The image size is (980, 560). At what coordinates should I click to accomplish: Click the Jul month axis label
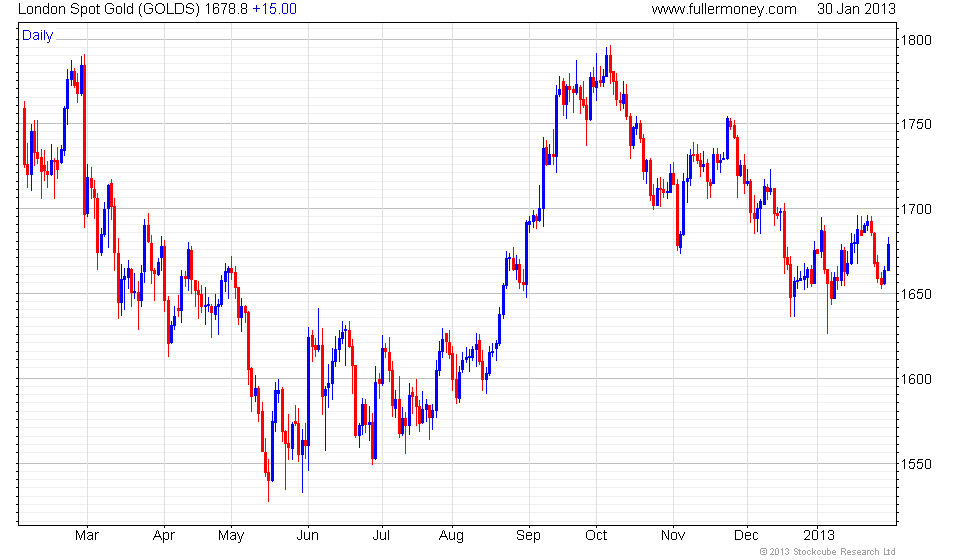coord(381,536)
